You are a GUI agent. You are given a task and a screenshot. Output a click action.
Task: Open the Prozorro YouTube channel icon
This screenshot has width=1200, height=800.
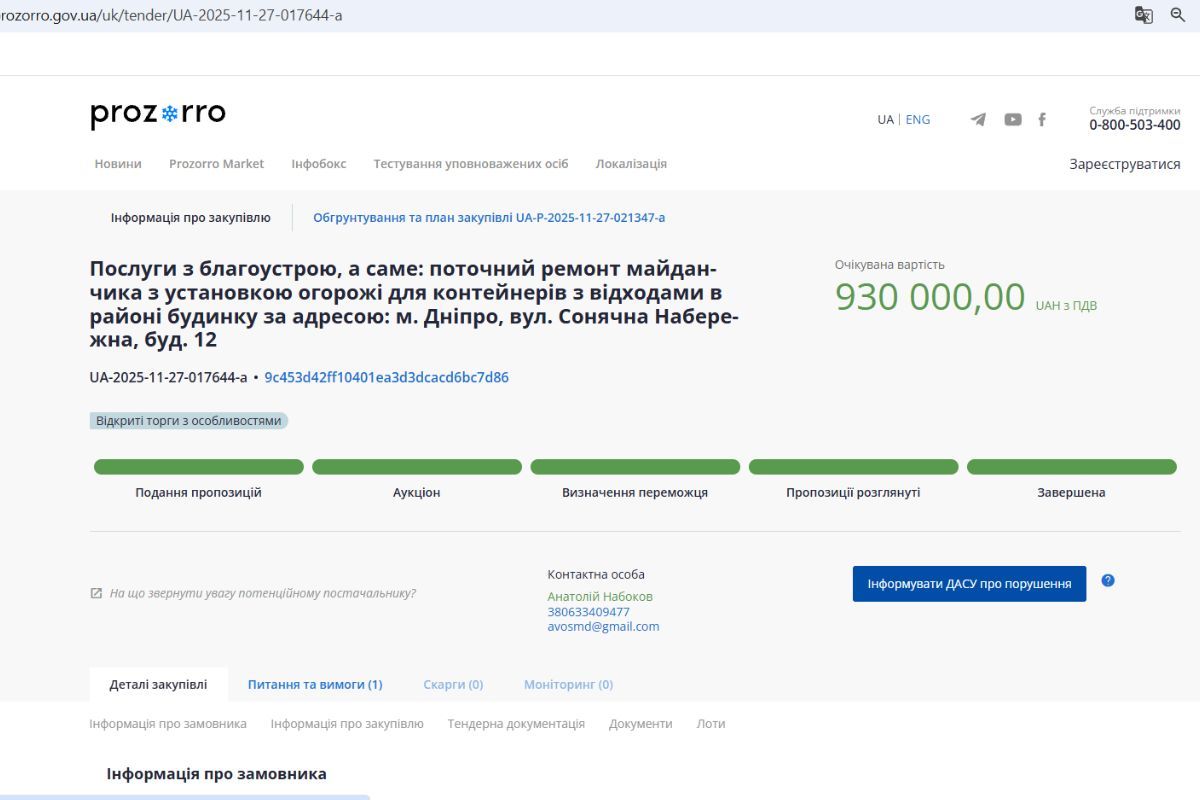(1012, 118)
